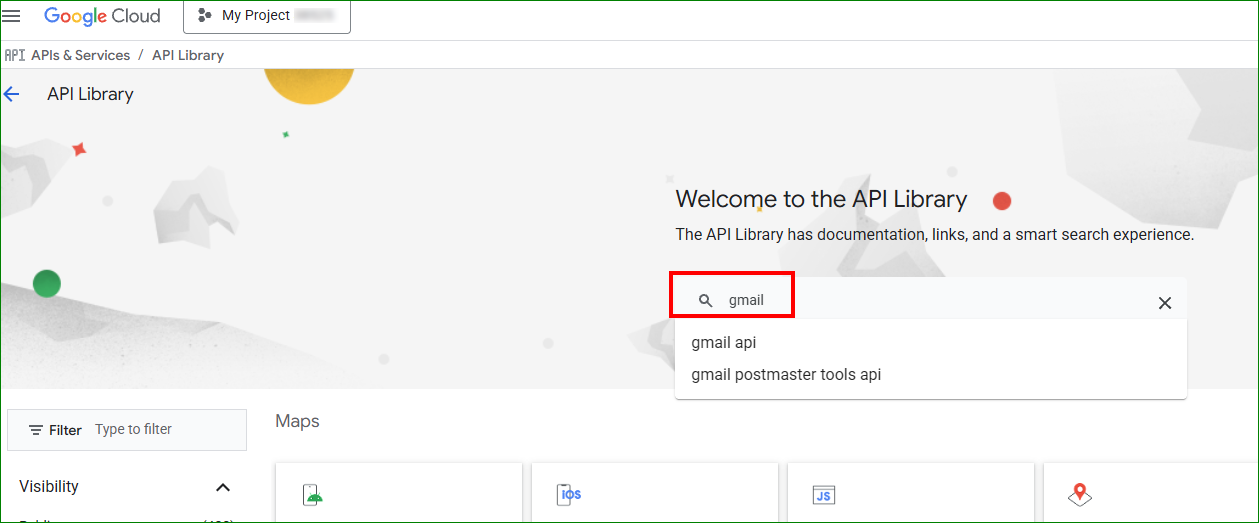
Task: Select the 'gmail api' suggestion
Action: tap(724, 342)
